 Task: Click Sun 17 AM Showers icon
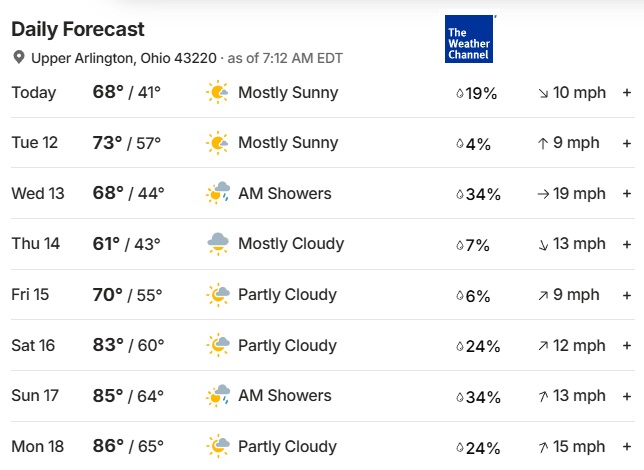tap(218, 396)
